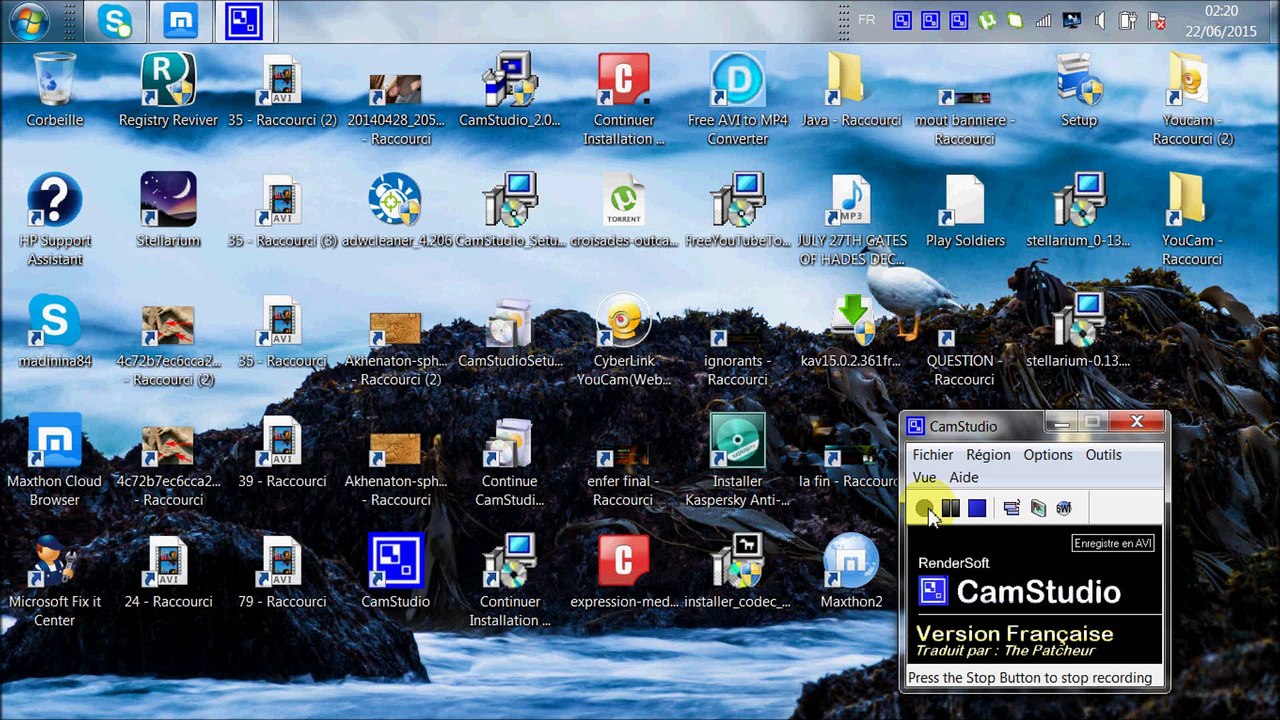The image size is (1280, 720).
Task: Select the 'JULY 27TH GATES OF HADES' MP3 file
Action: click(851, 221)
